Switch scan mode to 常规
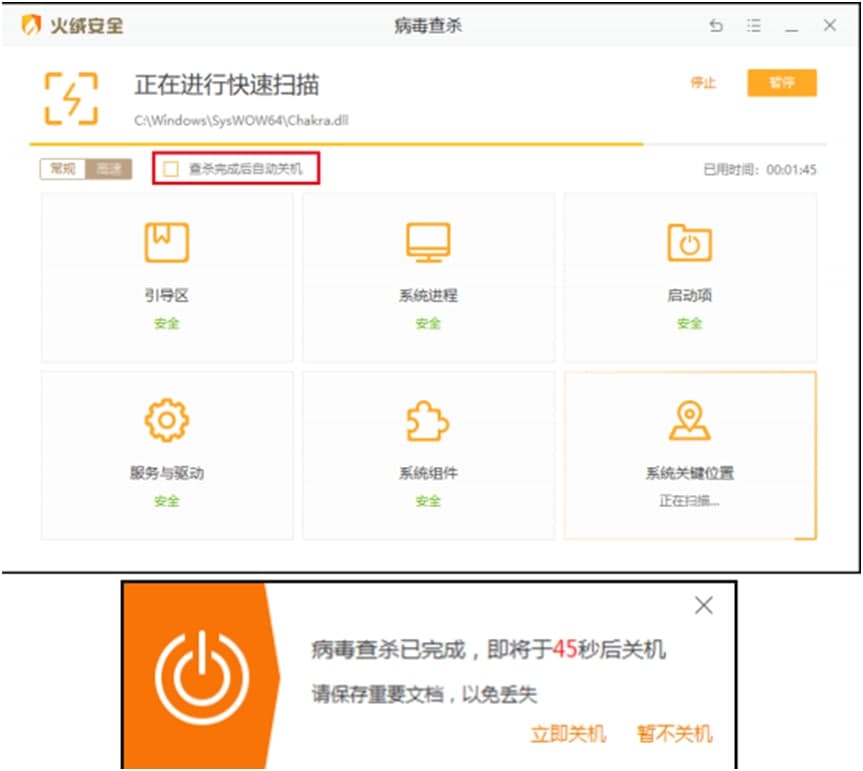Screen dimensions: 863x771 tap(63, 169)
